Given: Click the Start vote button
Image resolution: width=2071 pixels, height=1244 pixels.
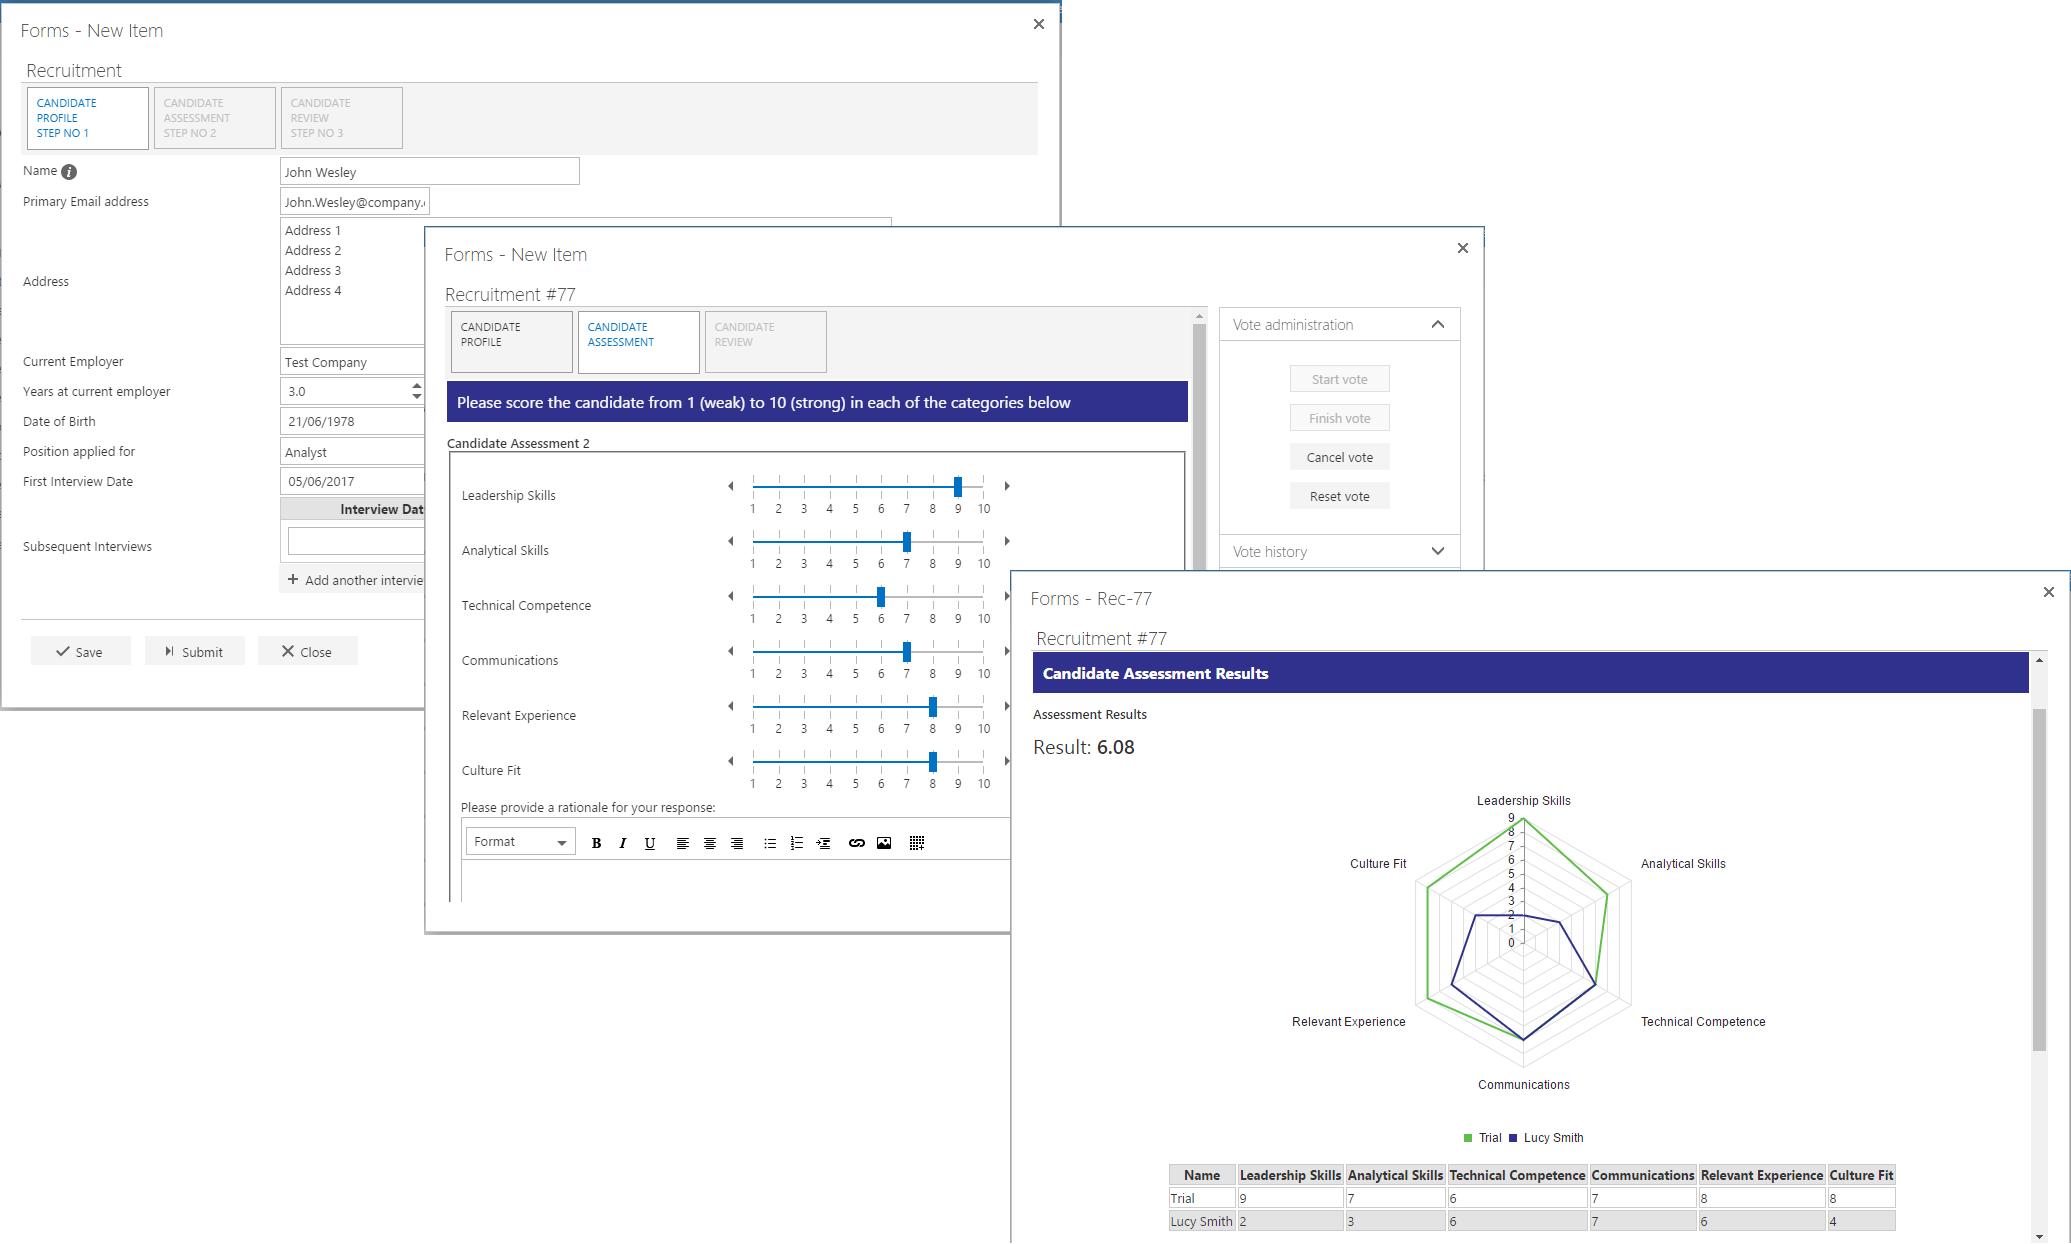Looking at the screenshot, I should (x=1339, y=379).
